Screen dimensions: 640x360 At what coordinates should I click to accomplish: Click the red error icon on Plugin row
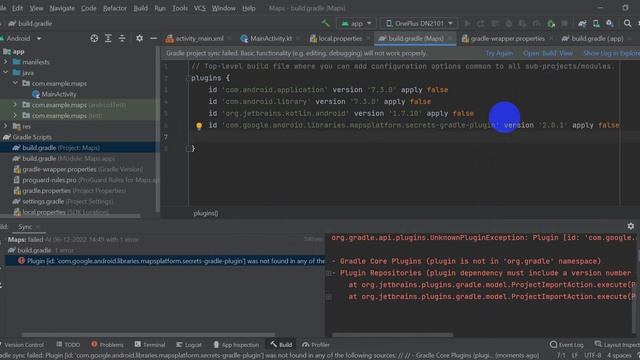(21, 261)
